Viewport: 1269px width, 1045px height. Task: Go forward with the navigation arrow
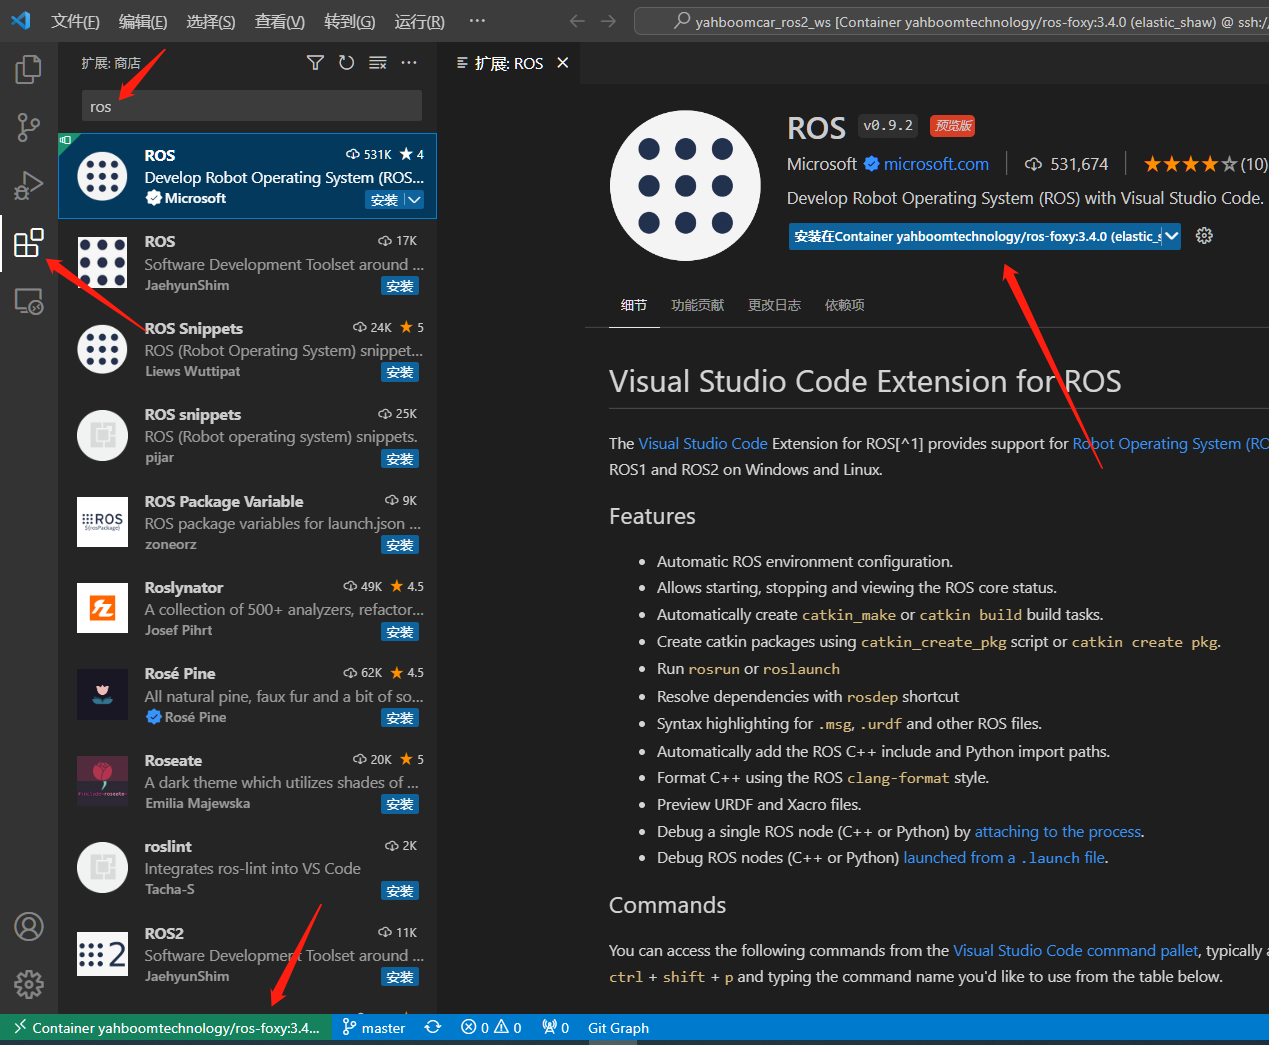(608, 21)
